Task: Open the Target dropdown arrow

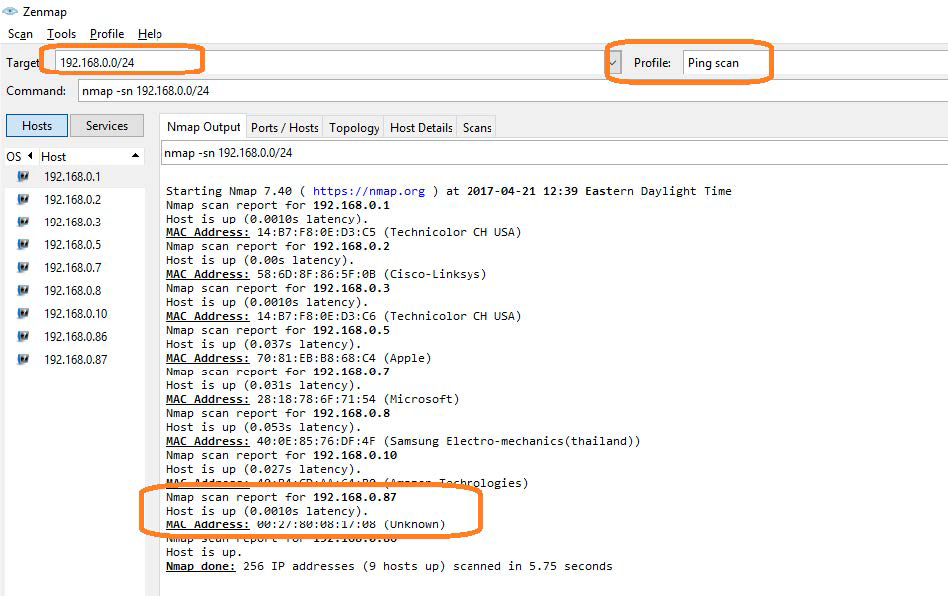Action: (x=613, y=63)
